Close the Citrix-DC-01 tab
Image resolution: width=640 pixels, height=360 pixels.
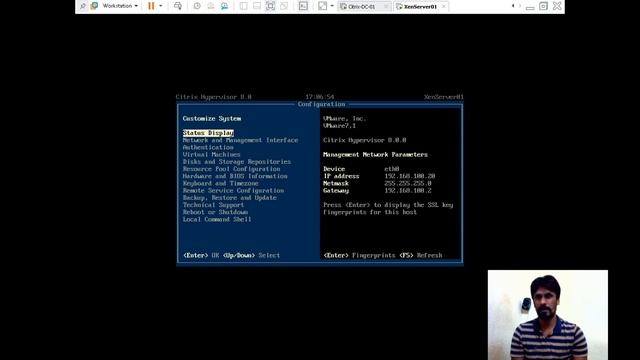(386, 7)
